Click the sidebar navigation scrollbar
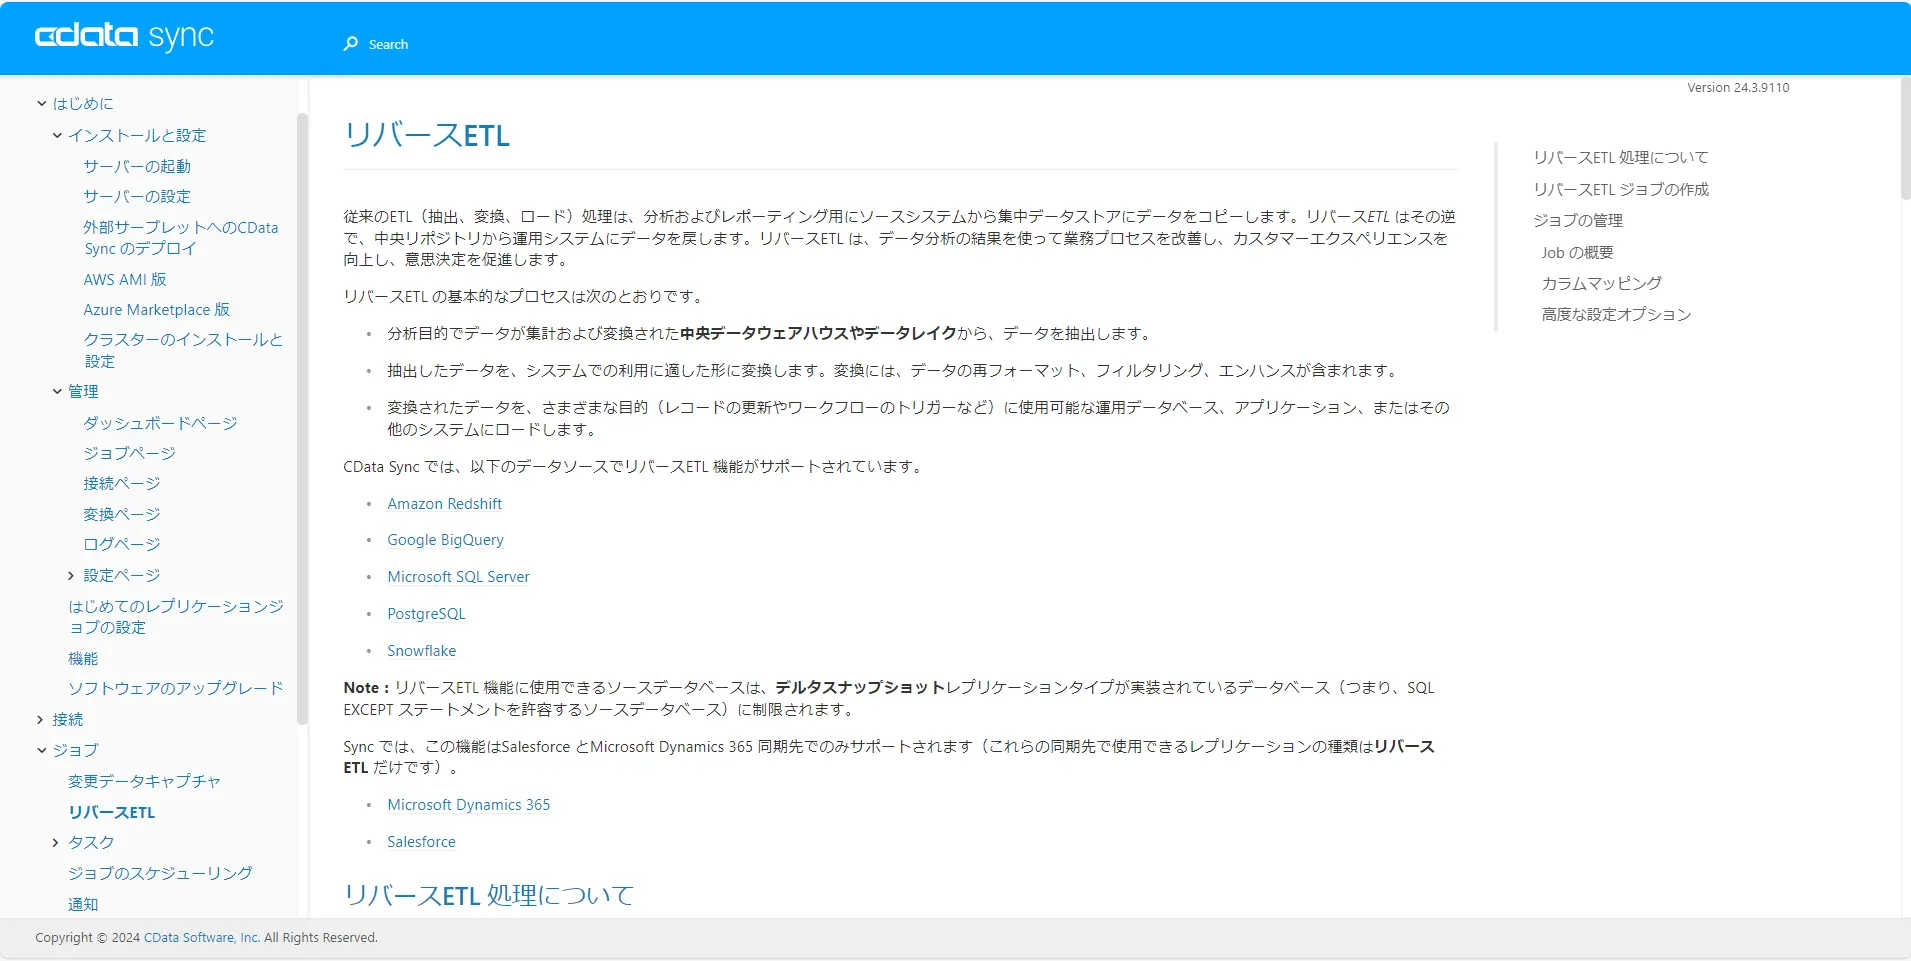Screen dimensions: 1911x961 [x=302, y=418]
